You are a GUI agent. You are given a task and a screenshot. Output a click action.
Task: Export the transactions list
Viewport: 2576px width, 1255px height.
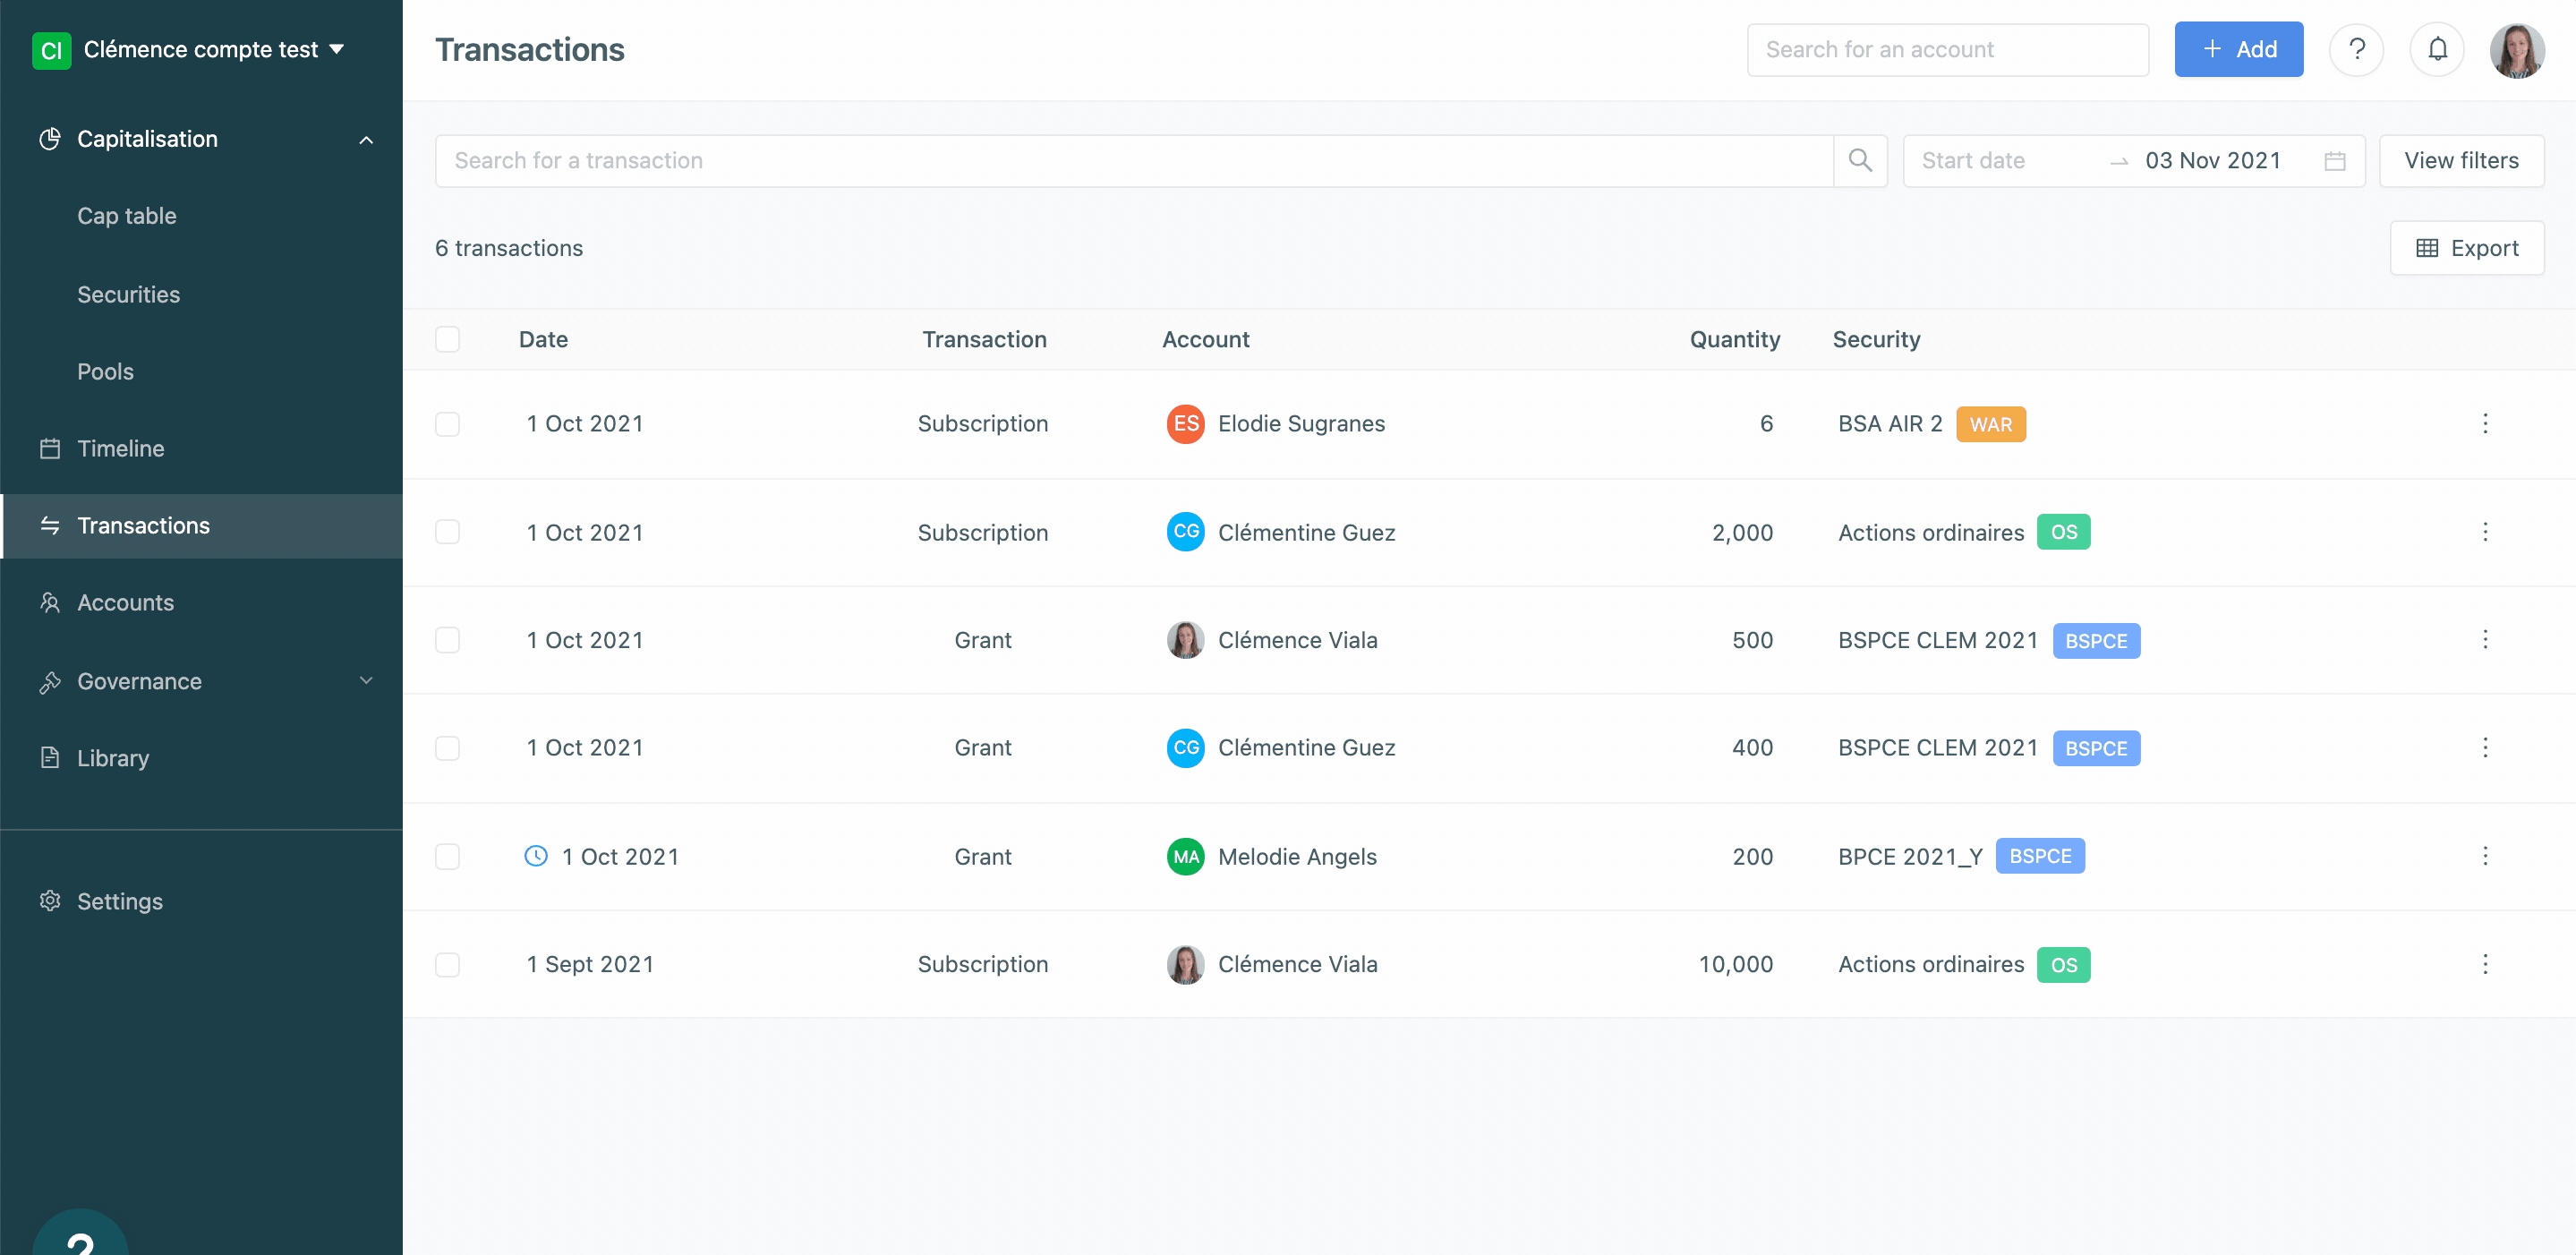click(2466, 248)
